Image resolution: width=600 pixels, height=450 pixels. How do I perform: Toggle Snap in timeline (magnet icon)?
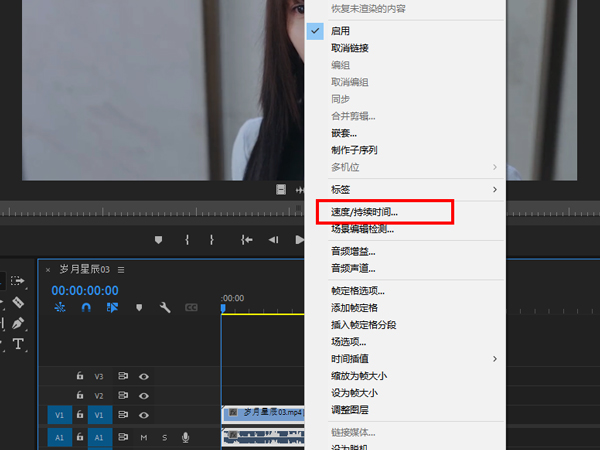[86, 308]
